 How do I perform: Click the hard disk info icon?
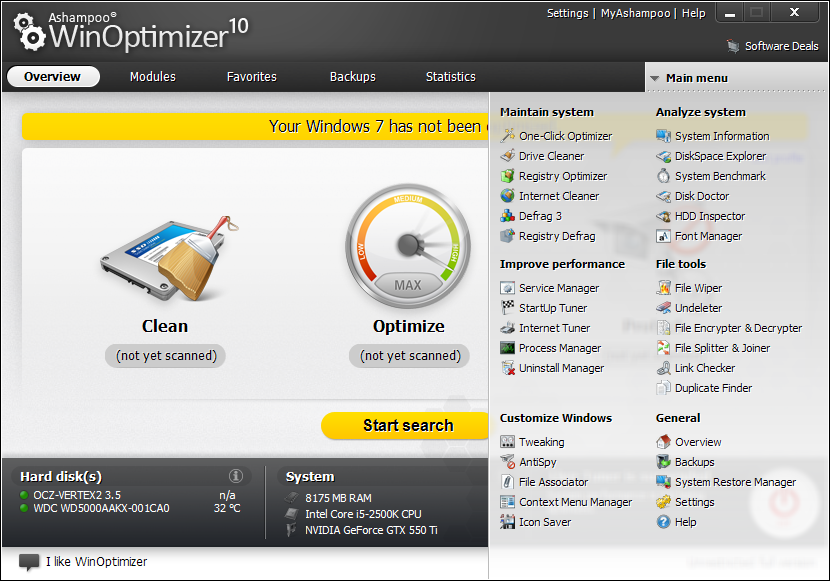point(236,476)
